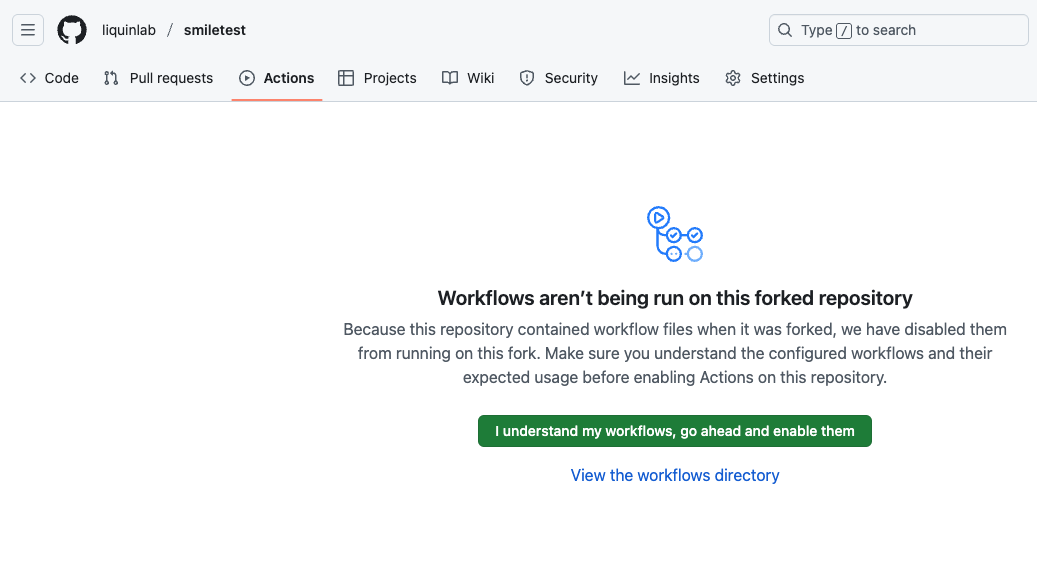
Task: View the Insights tab
Action: point(661,78)
